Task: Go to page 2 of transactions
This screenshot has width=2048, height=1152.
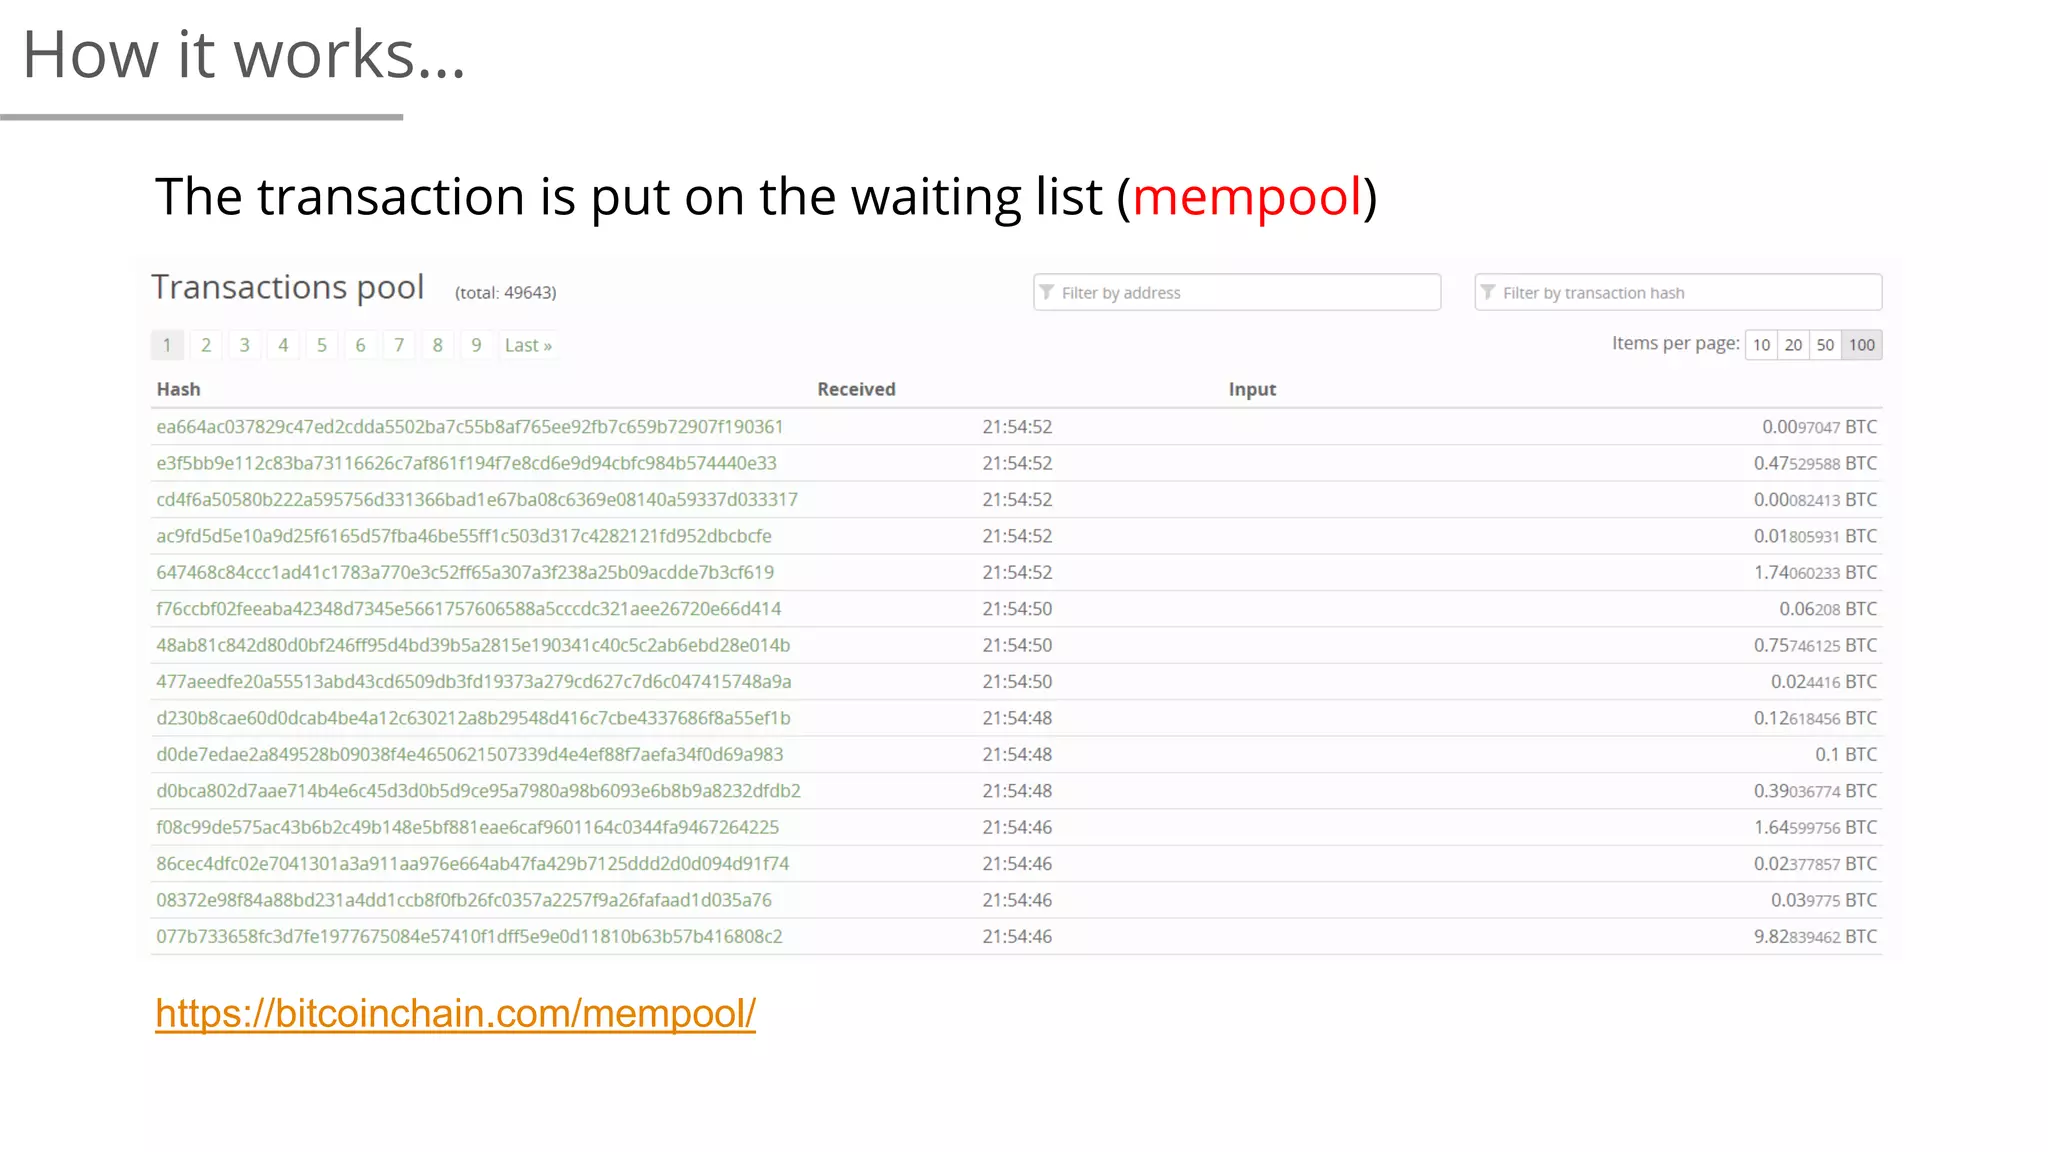Action: (x=206, y=345)
